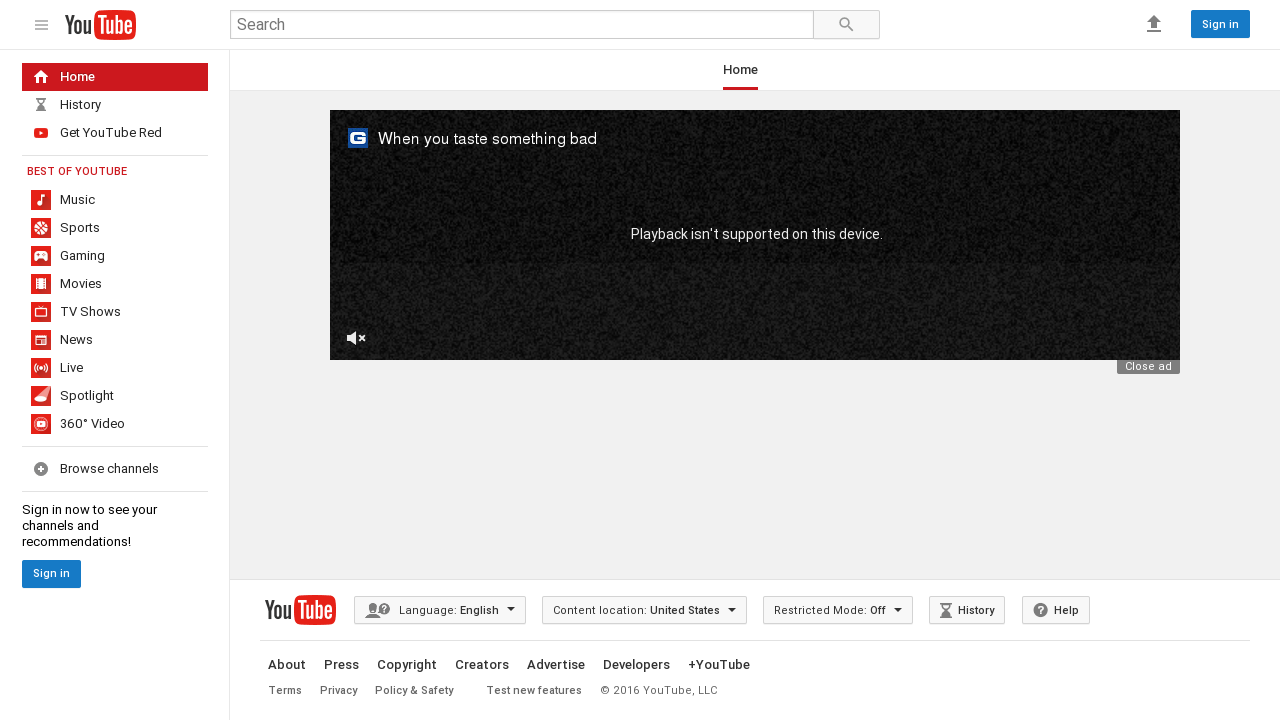Viewport: 1280px width, 720px height.
Task: Click Test new features link
Action: (534, 691)
